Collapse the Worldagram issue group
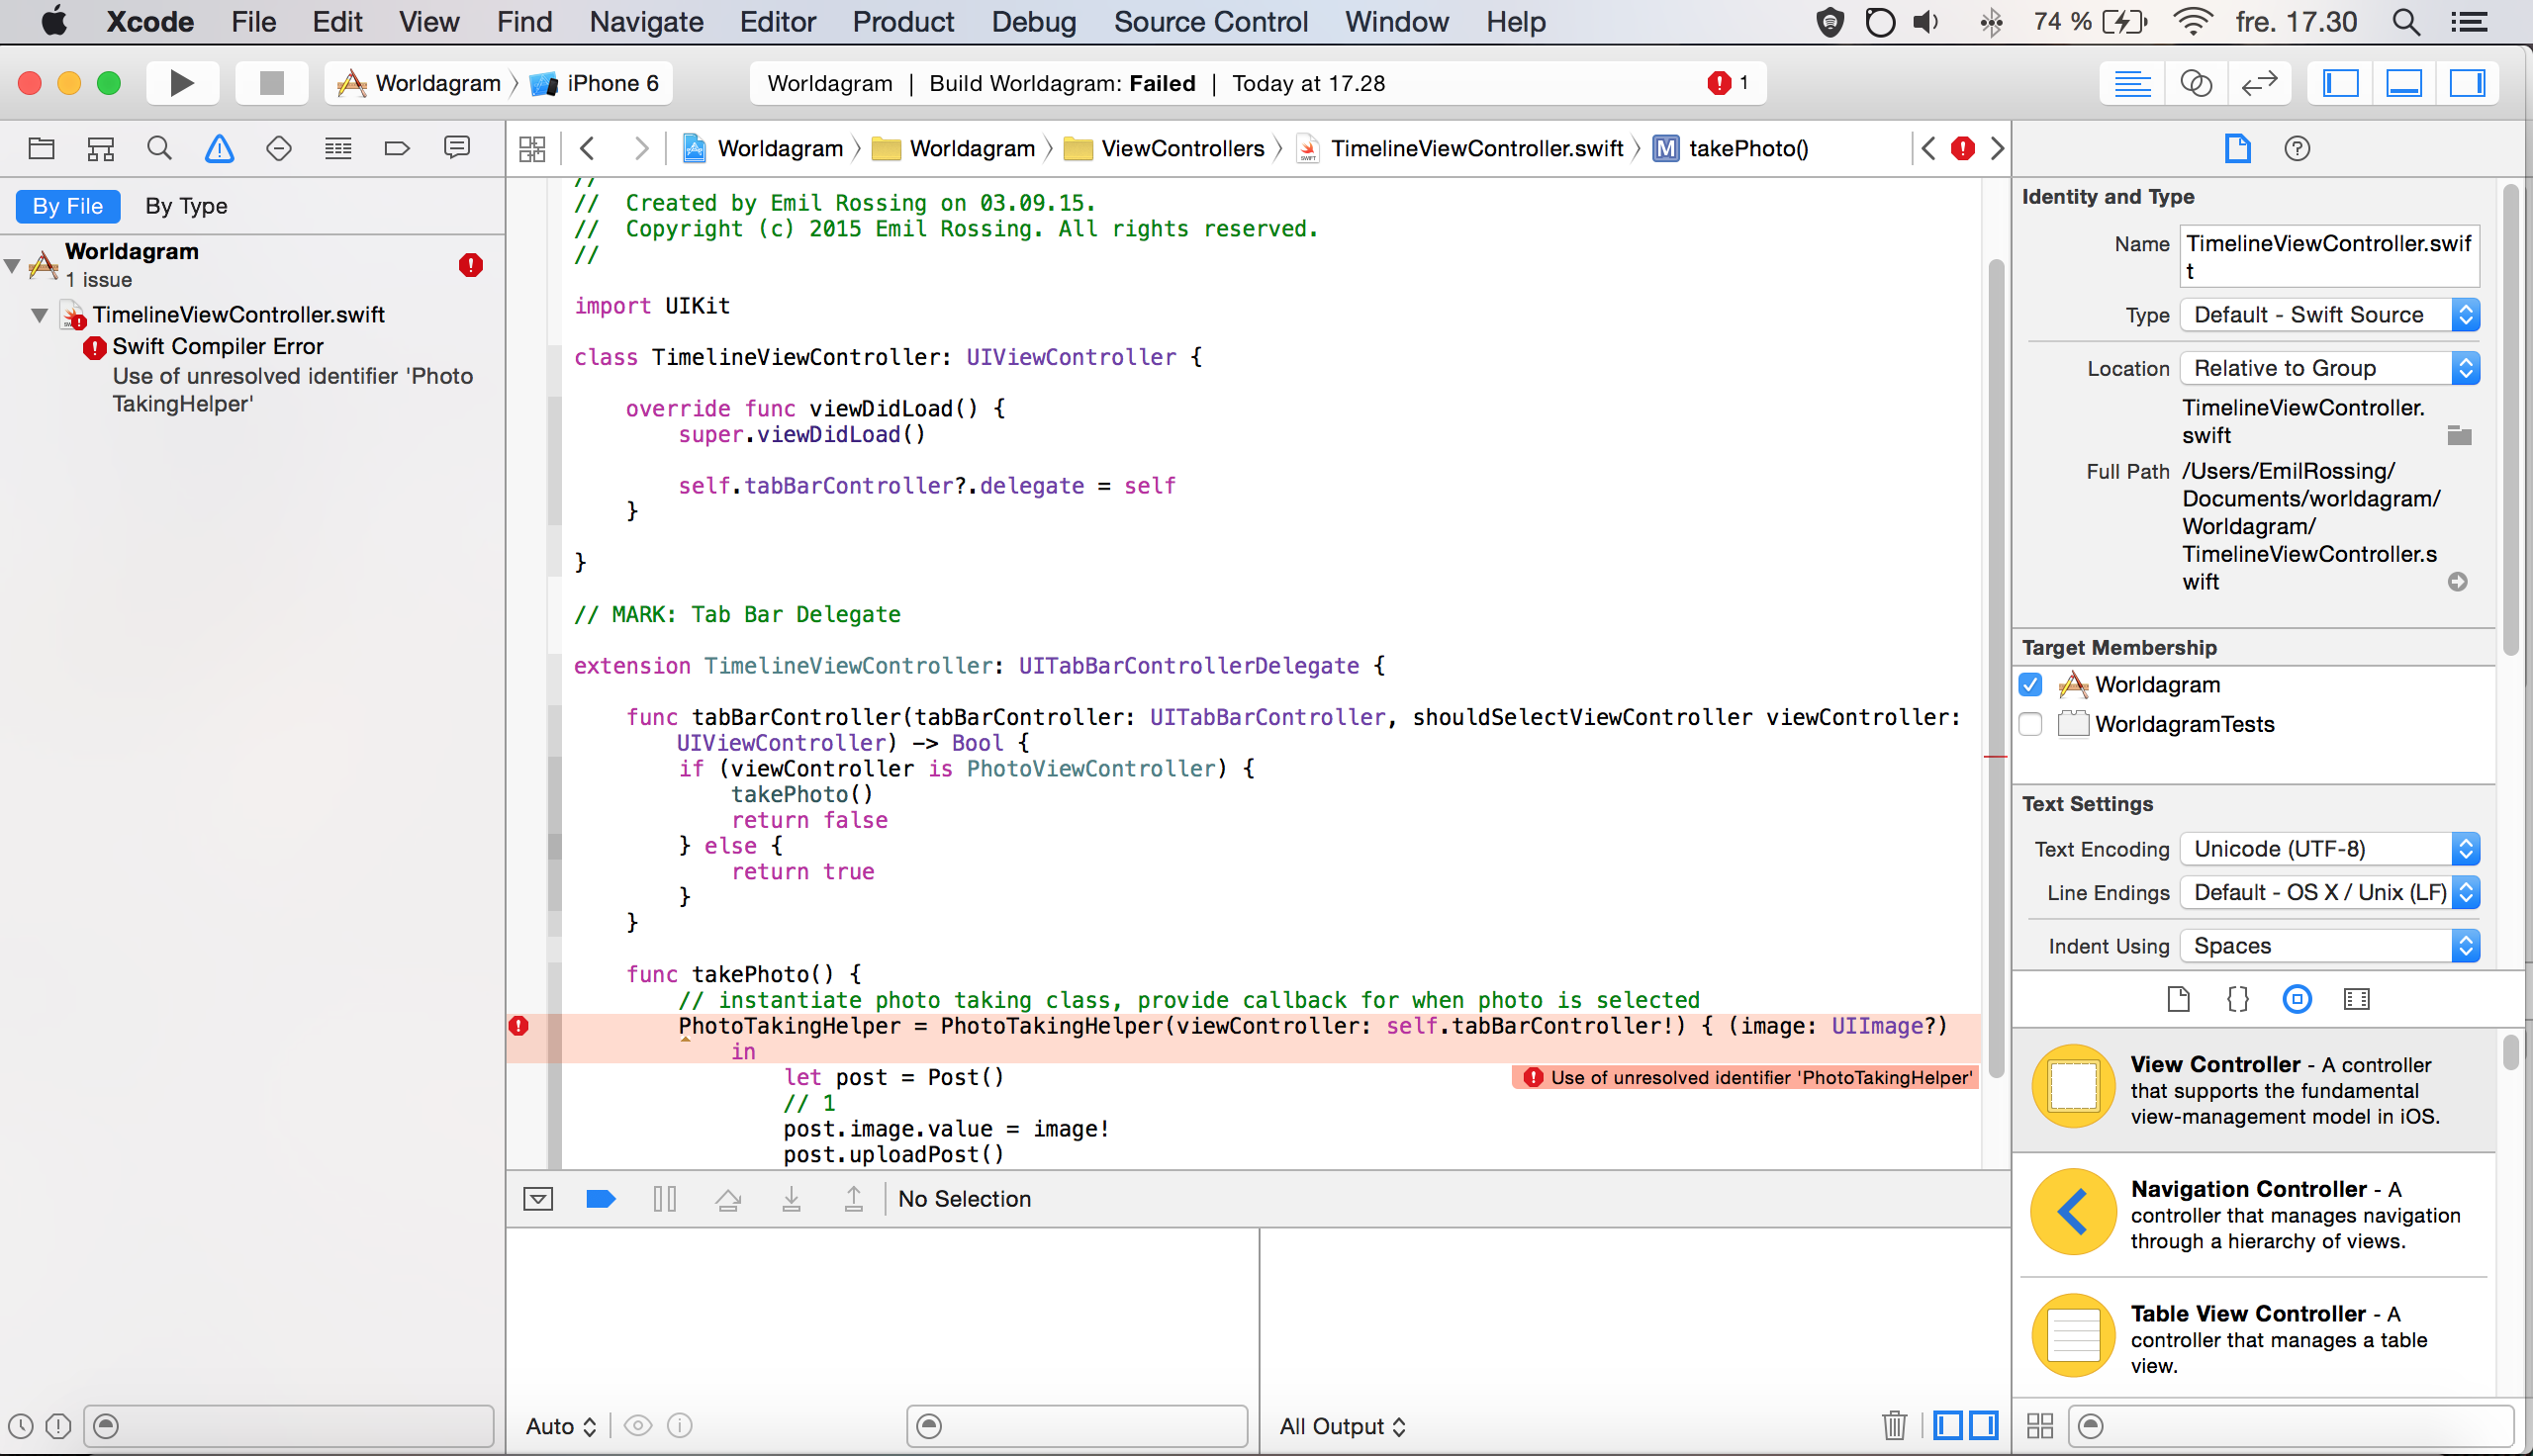The image size is (2533, 1456). tap(12, 266)
